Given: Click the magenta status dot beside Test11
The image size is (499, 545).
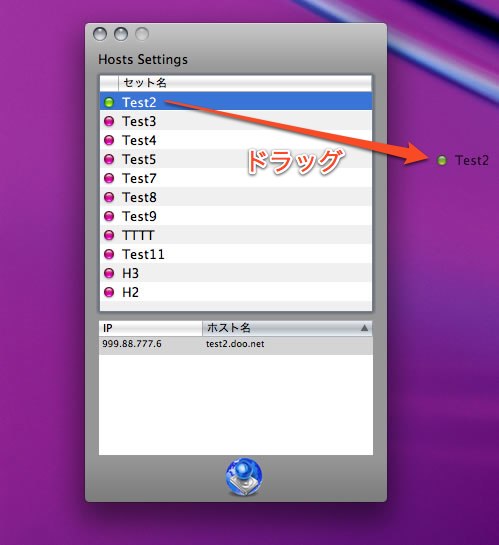Looking at the screenshot, I should [109, 254].
